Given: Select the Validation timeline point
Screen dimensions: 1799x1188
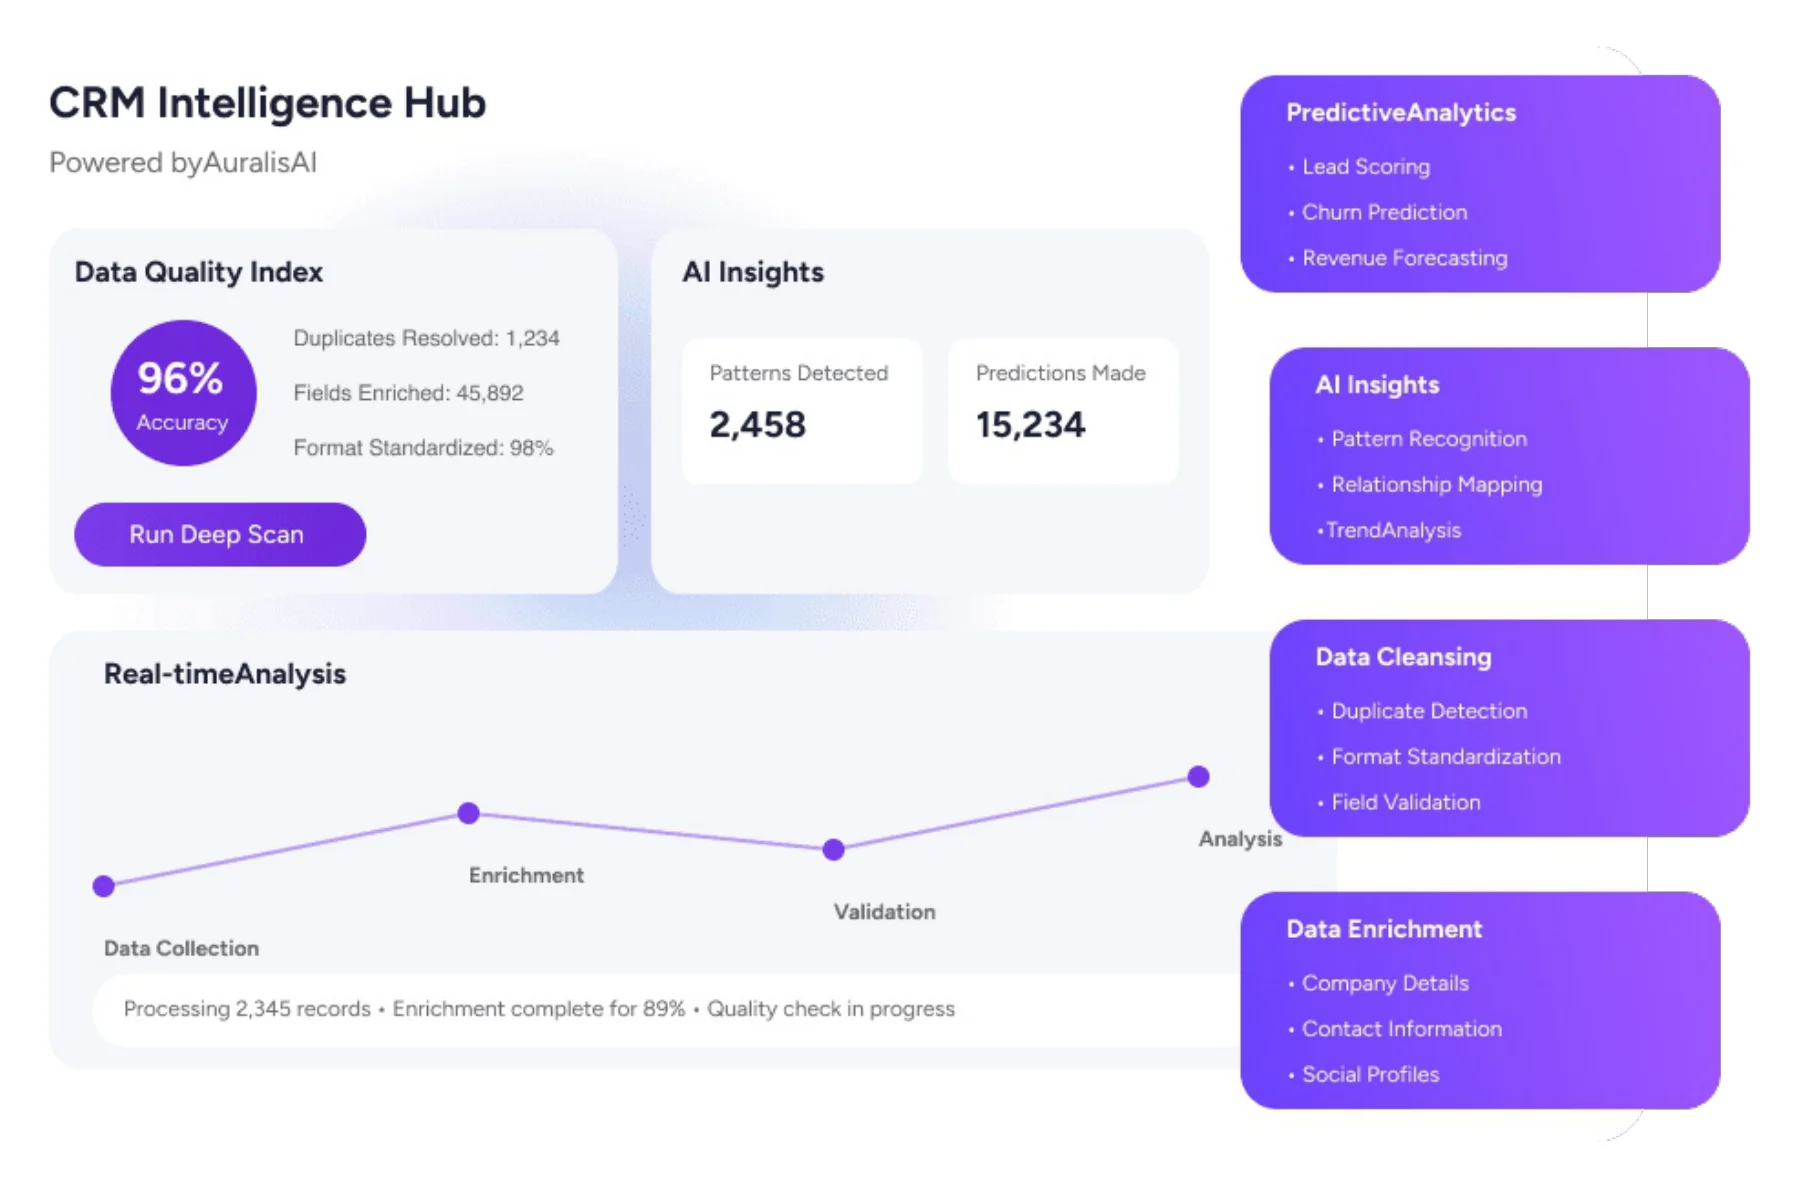Looking at the screenshot, I should pos(833,850).
